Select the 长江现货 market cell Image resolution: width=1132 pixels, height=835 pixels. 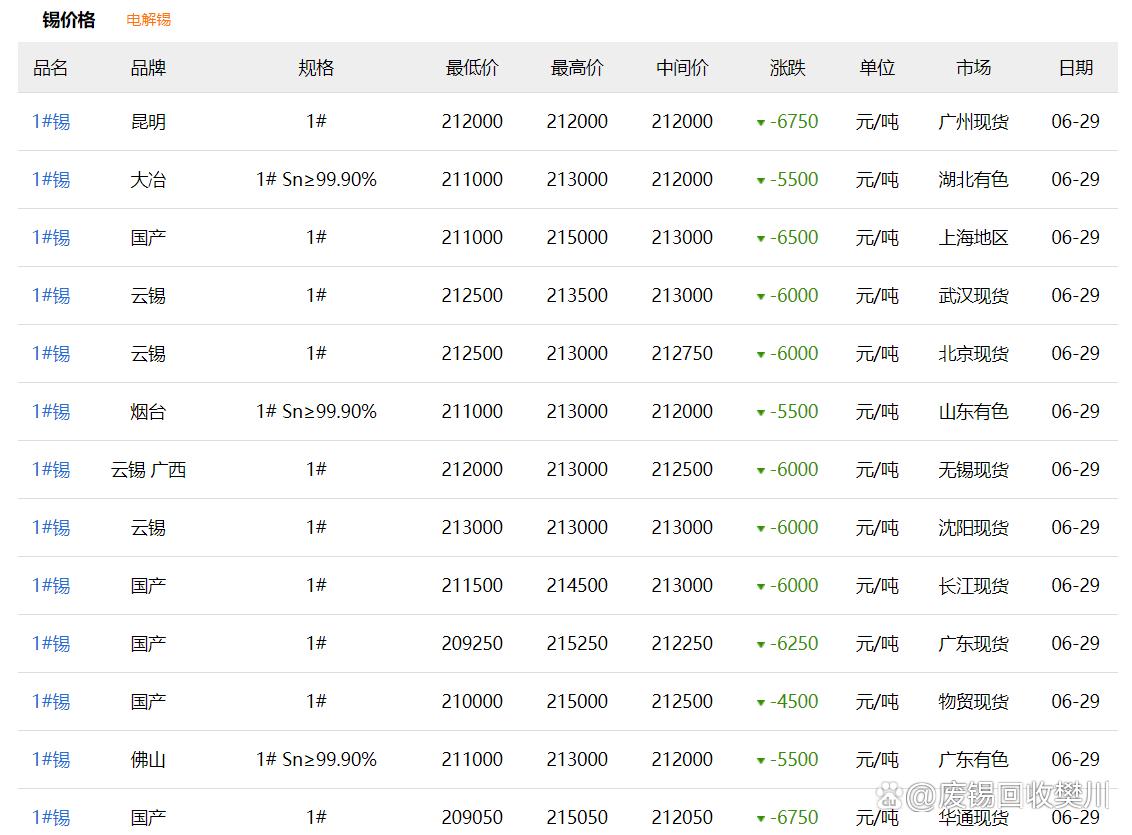click(973, 585)
